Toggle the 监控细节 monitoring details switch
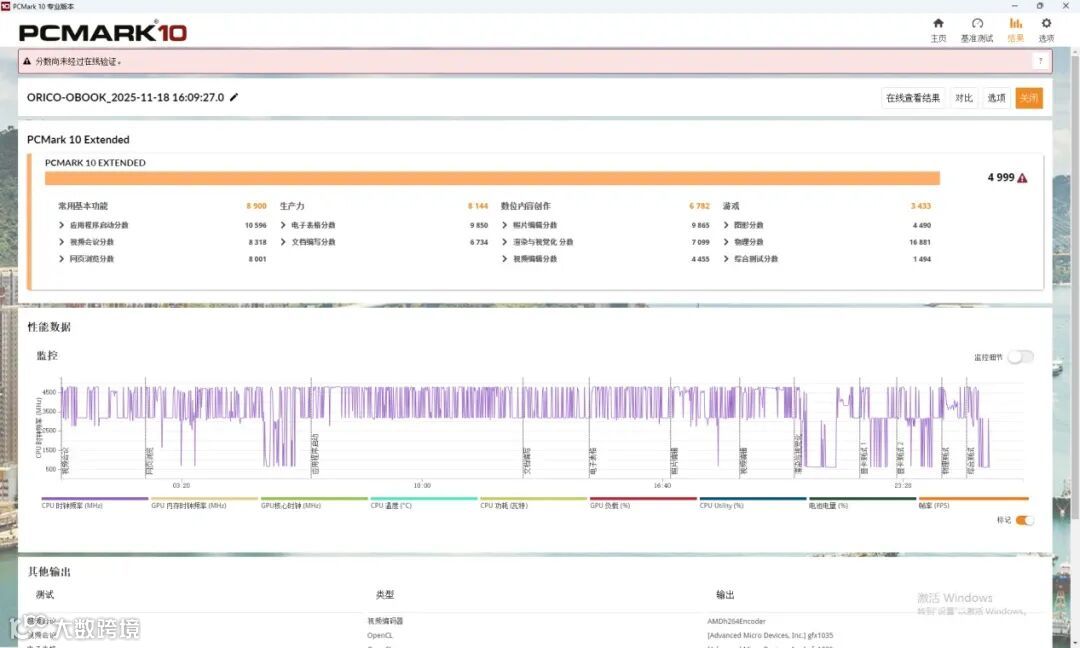Image resolution: width=1080 pixels, height=648 pixels. coord(1020,357)
